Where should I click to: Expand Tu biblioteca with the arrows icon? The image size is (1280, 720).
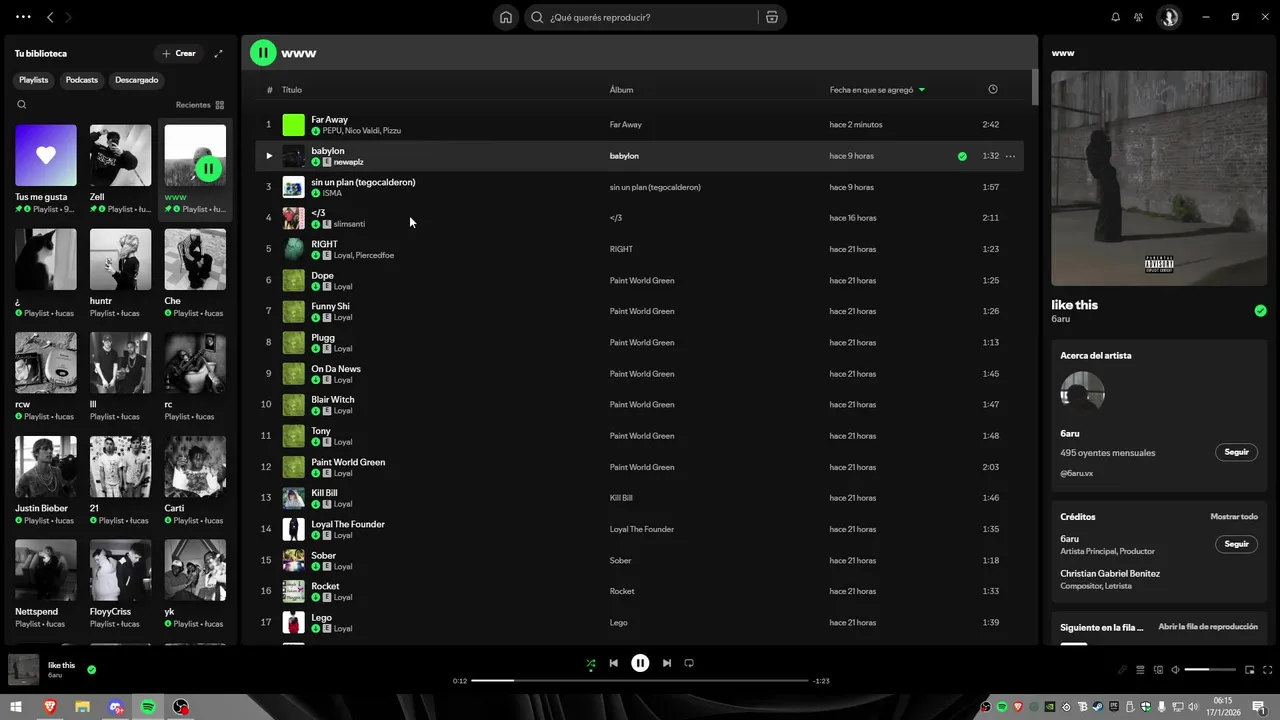point(218,53)
